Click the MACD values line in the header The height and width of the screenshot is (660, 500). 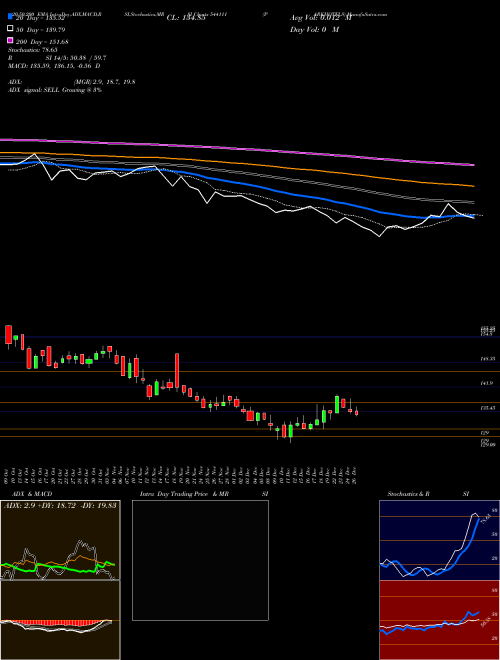pyautogui.click(x=54, y=66)
